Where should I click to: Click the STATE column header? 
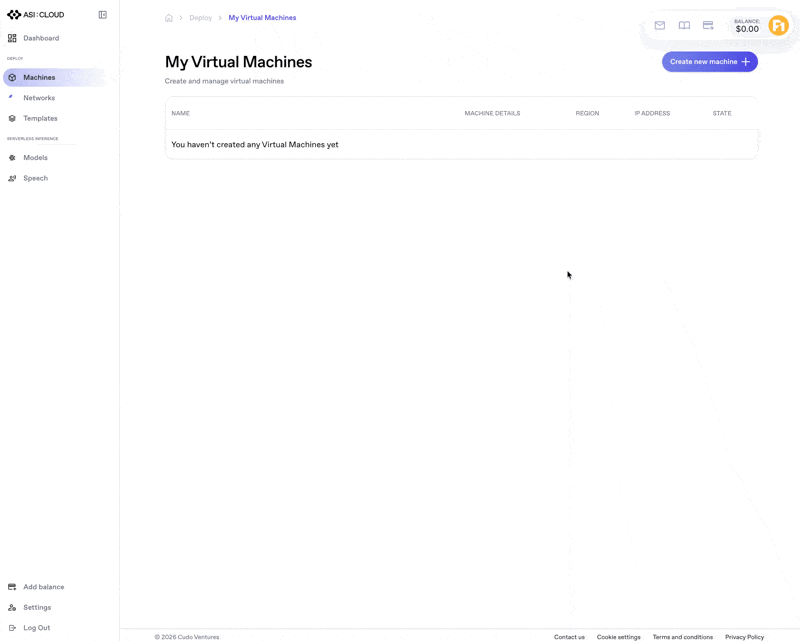(x=722, y=113)
